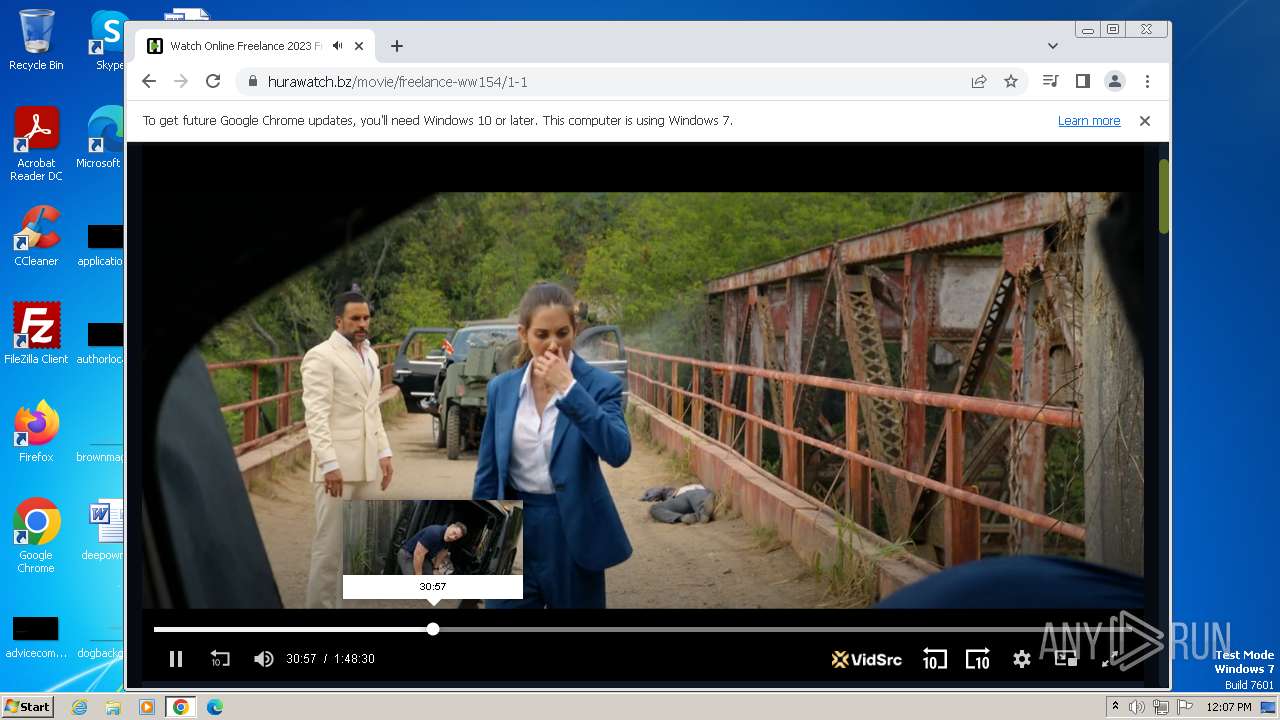Mute the video player volume
Viewport: 1280px width, 720px height.
[263, 659]
